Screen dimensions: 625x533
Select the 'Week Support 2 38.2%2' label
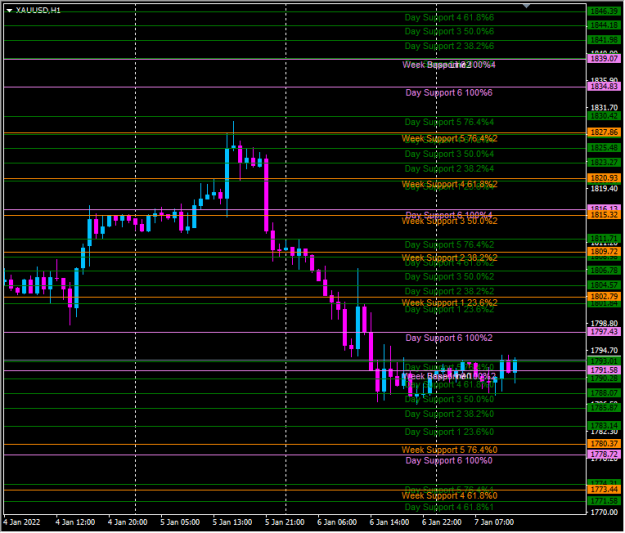pos(450,258)
